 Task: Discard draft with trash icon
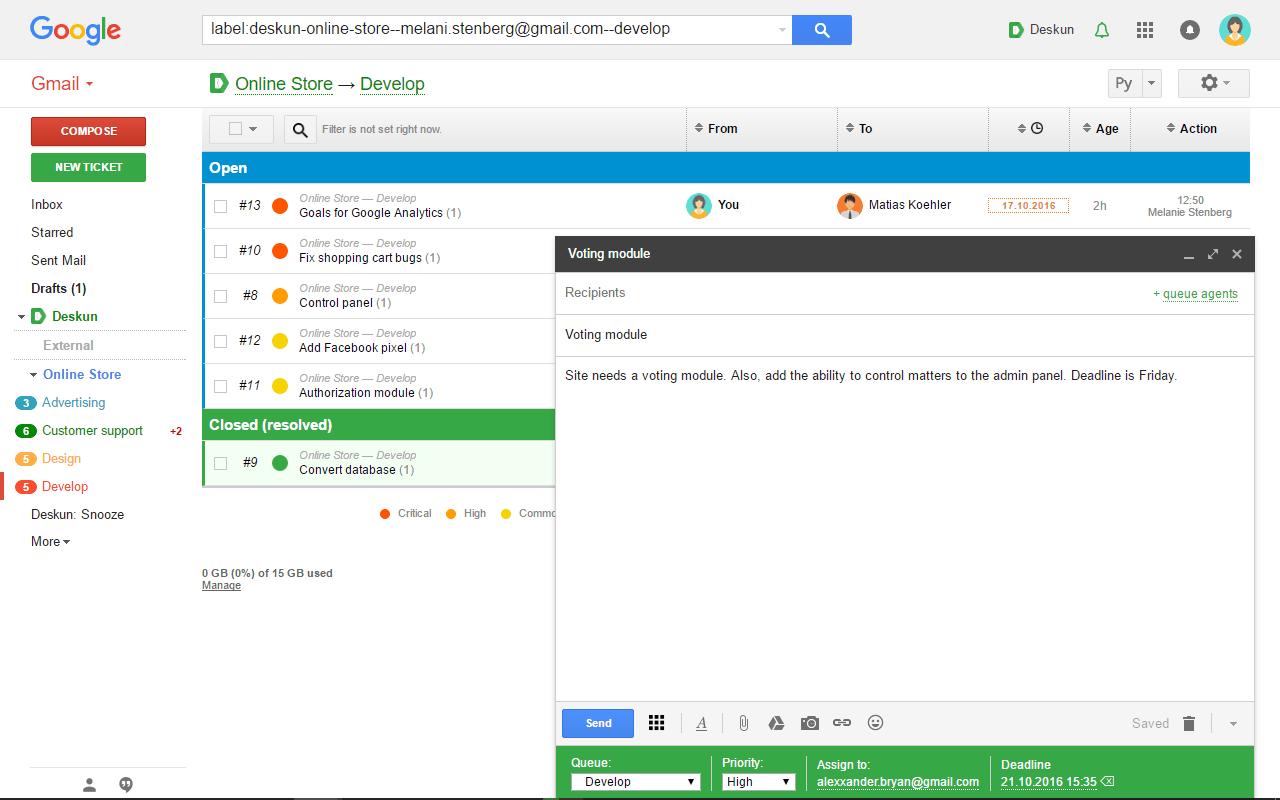(1189, 723)
